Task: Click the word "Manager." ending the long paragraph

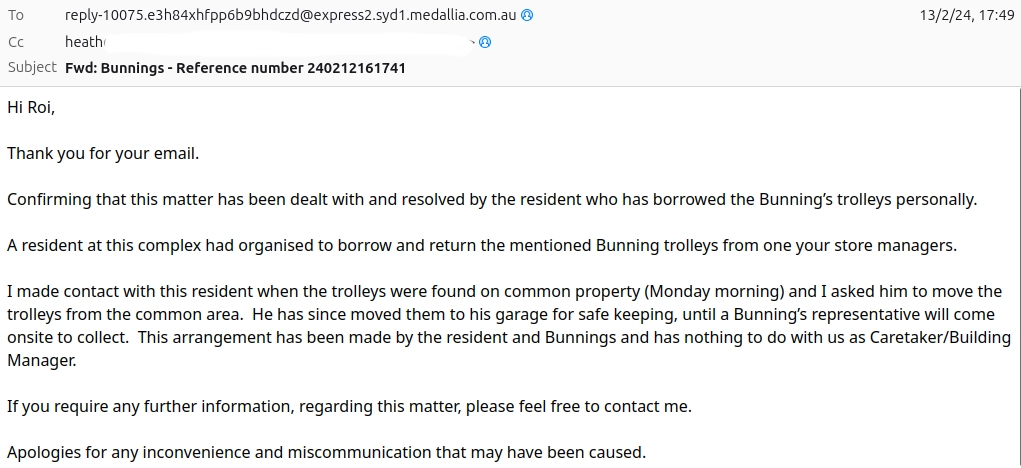Action: tap(41, 360)
